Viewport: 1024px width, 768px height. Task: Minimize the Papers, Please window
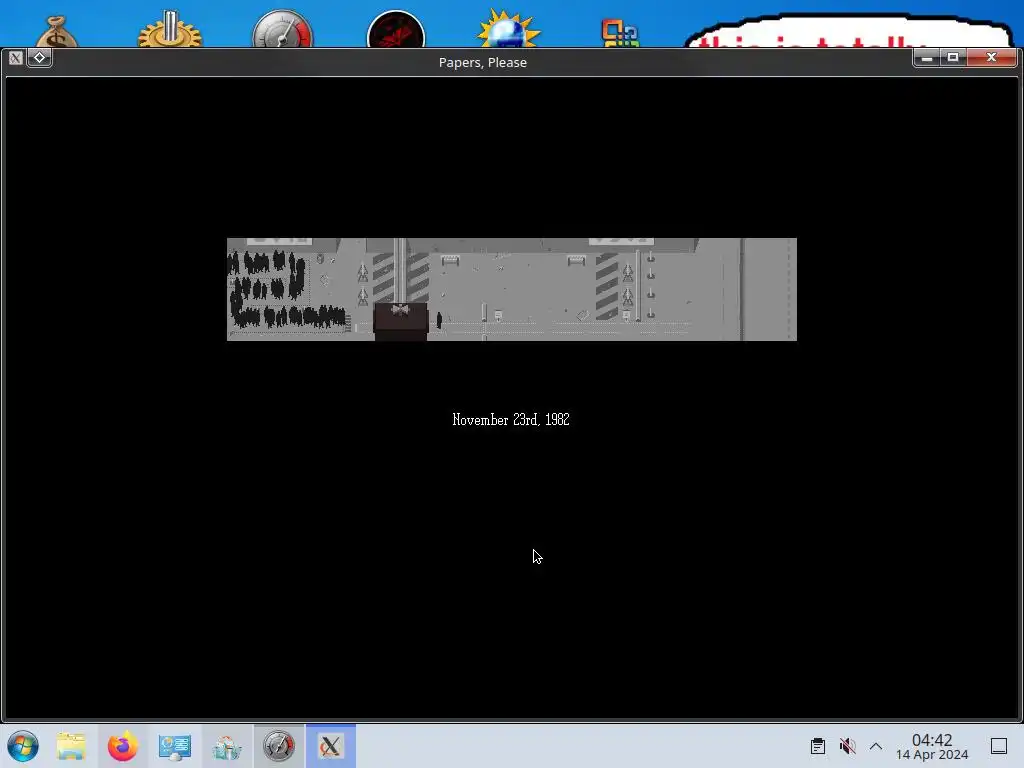926,57
